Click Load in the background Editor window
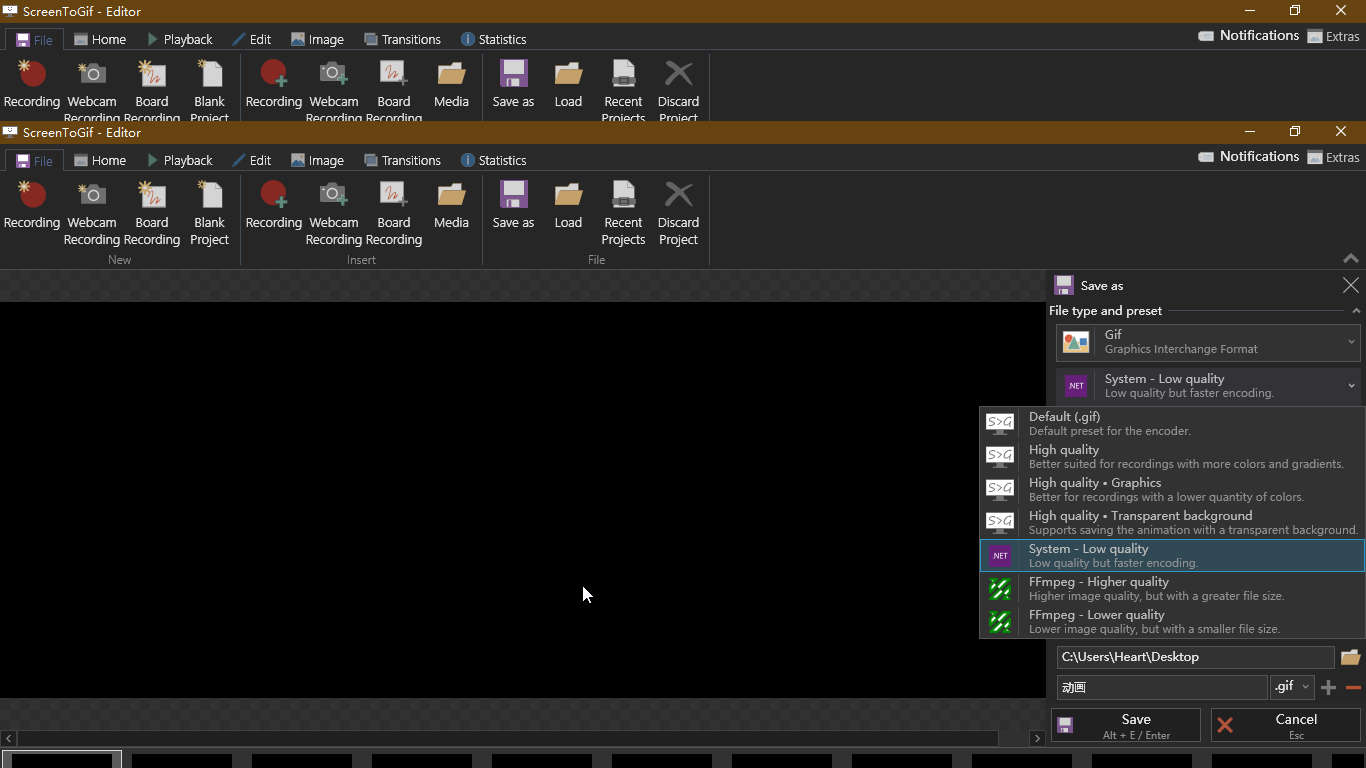This screenshot has width=1366, height=768. (x=568, y=84)
